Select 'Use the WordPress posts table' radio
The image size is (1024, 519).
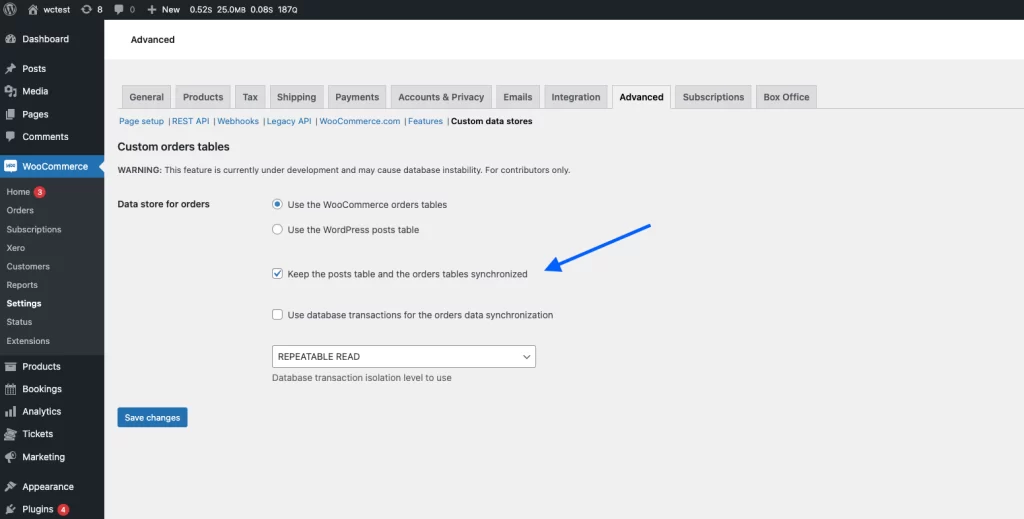[x=278, y=229]
